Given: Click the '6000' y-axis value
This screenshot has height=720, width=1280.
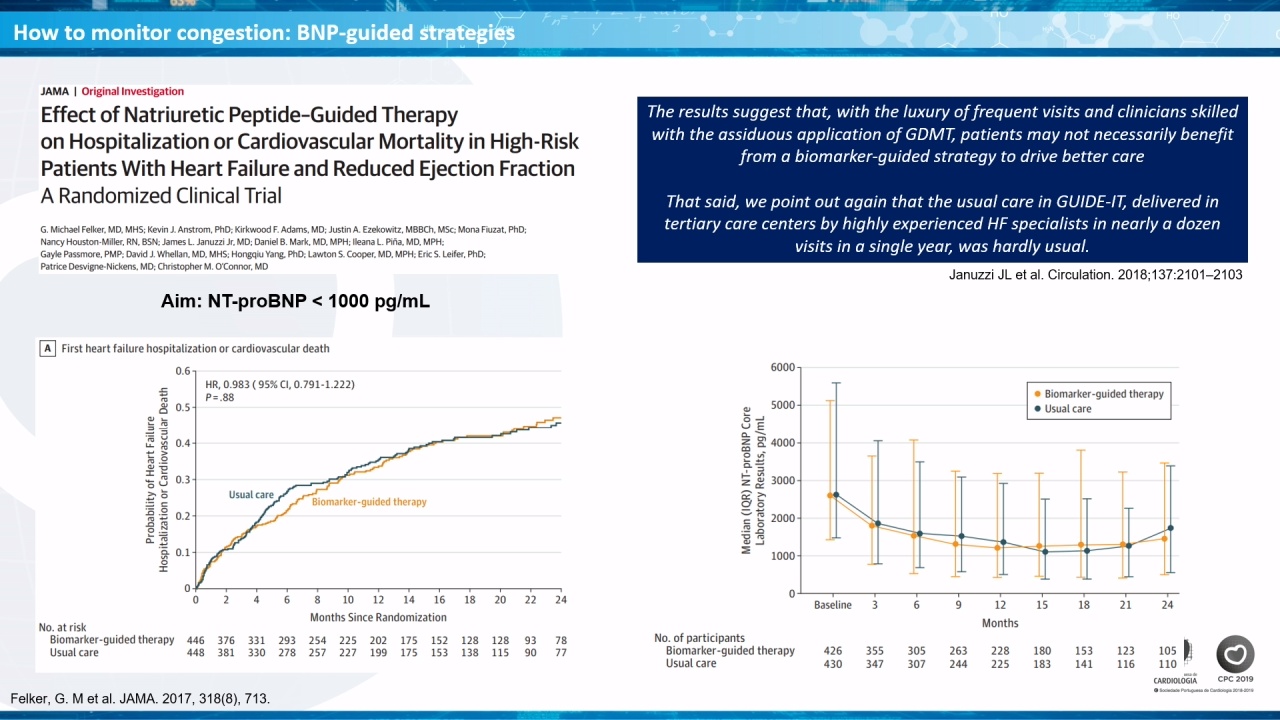Looking at the screenshot, I should 784,368.
